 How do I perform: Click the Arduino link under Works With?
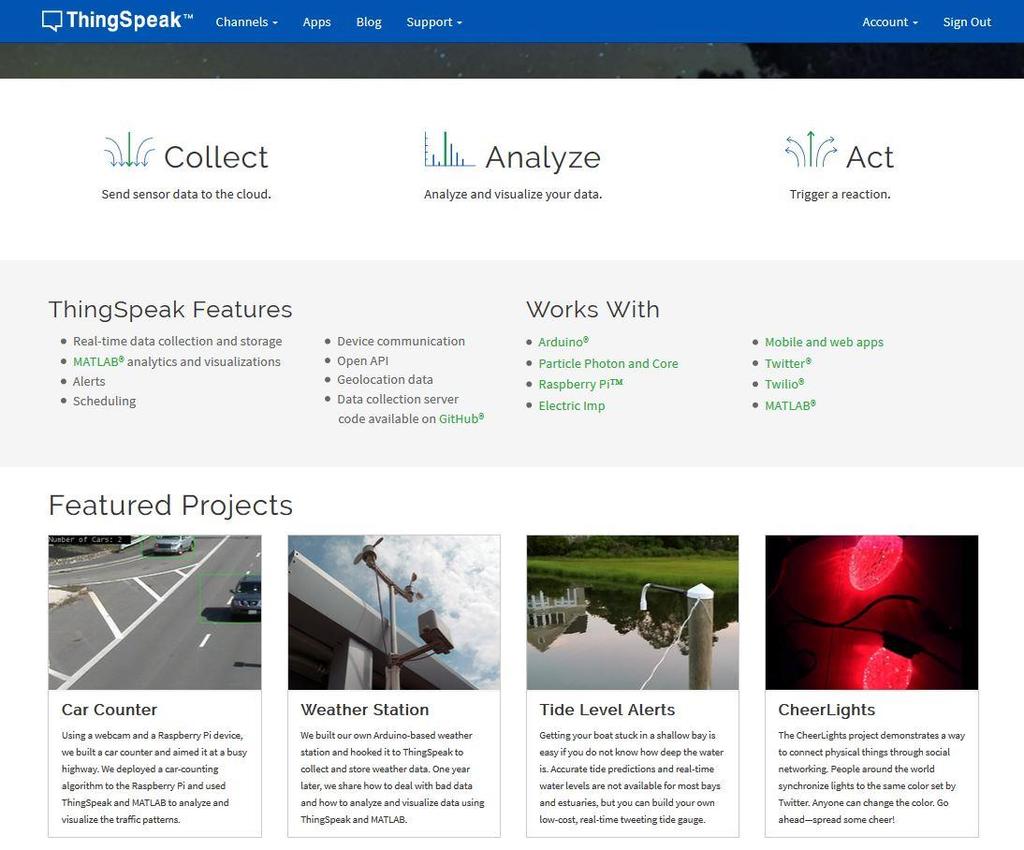564,341
